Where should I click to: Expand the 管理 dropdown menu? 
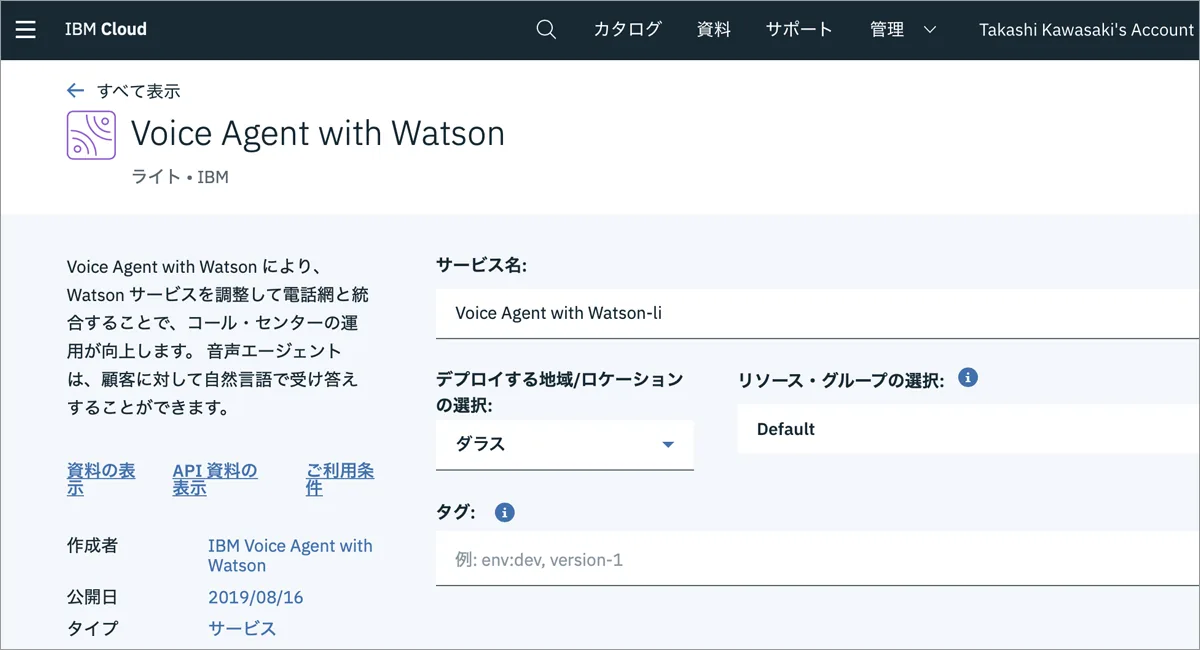[903, 30]
